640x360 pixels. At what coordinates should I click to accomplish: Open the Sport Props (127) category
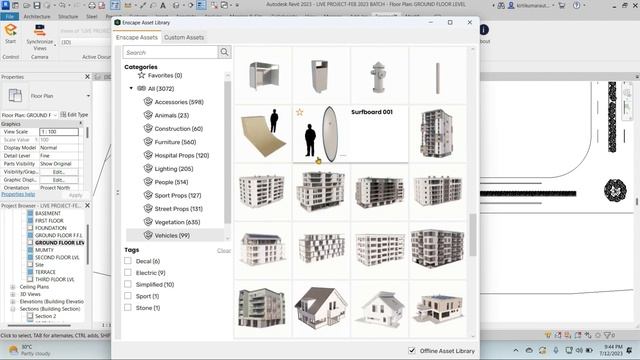click(178, 196)
